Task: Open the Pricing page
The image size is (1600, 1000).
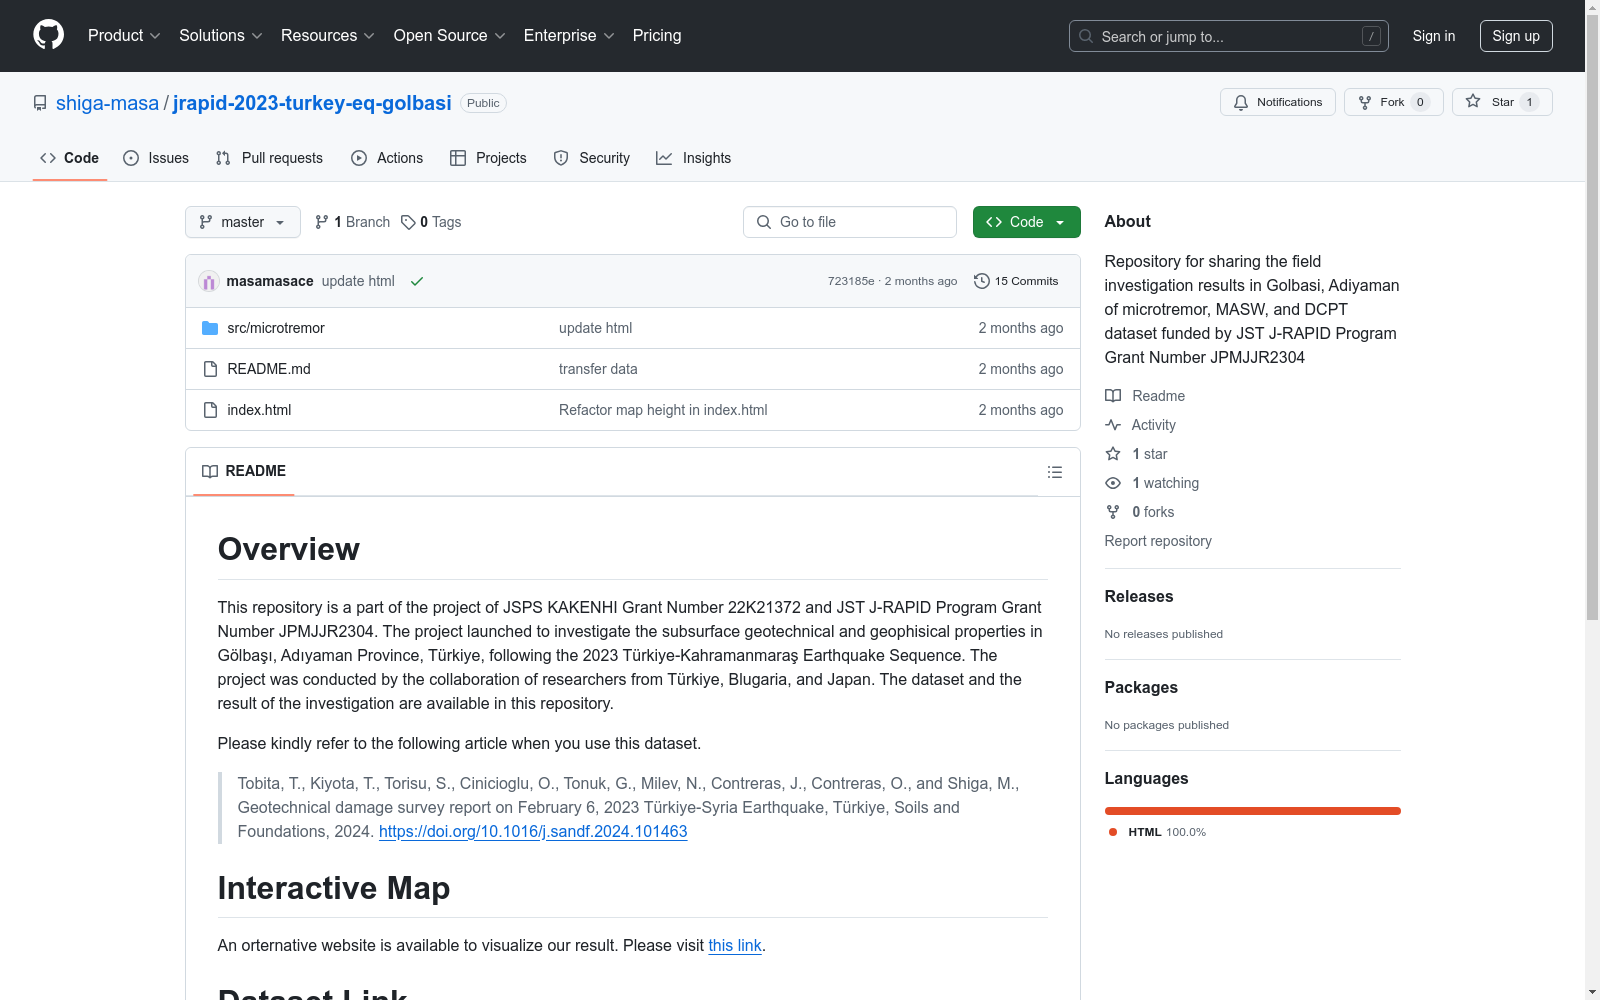Action: [657, 36]
